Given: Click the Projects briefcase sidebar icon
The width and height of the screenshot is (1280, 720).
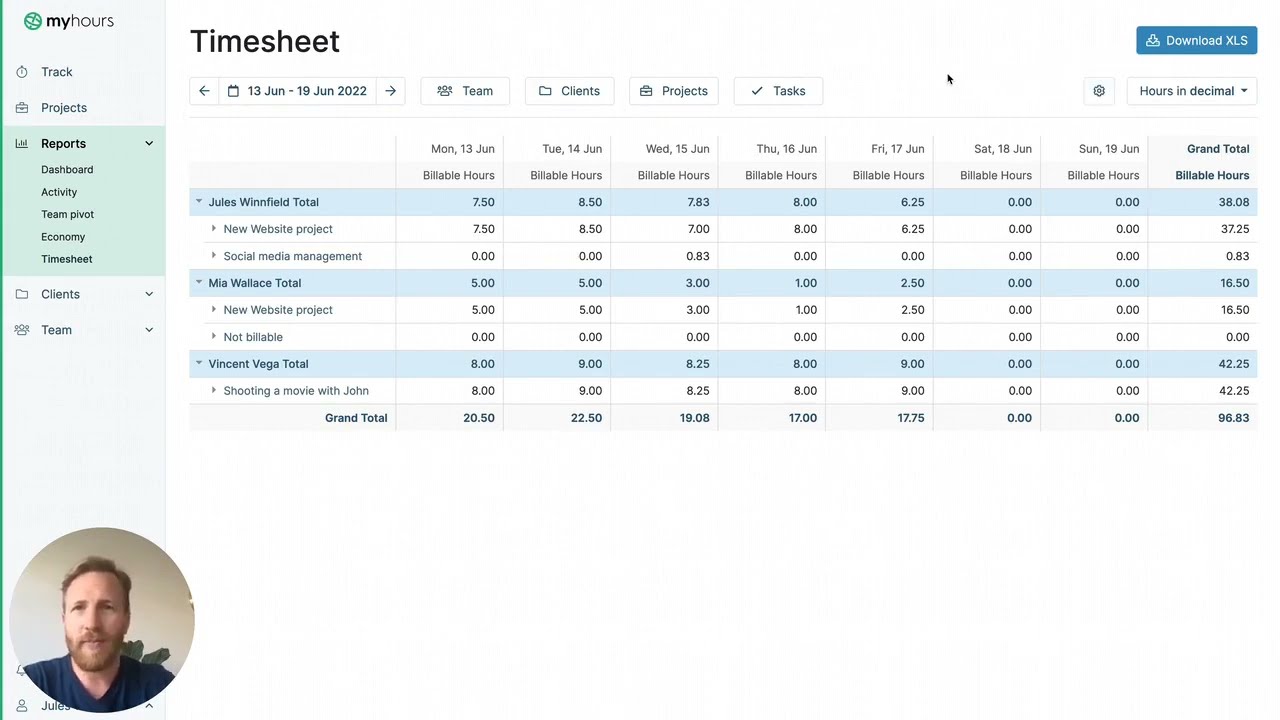Looking at the screenshot, I should click(x=22, y=108).
